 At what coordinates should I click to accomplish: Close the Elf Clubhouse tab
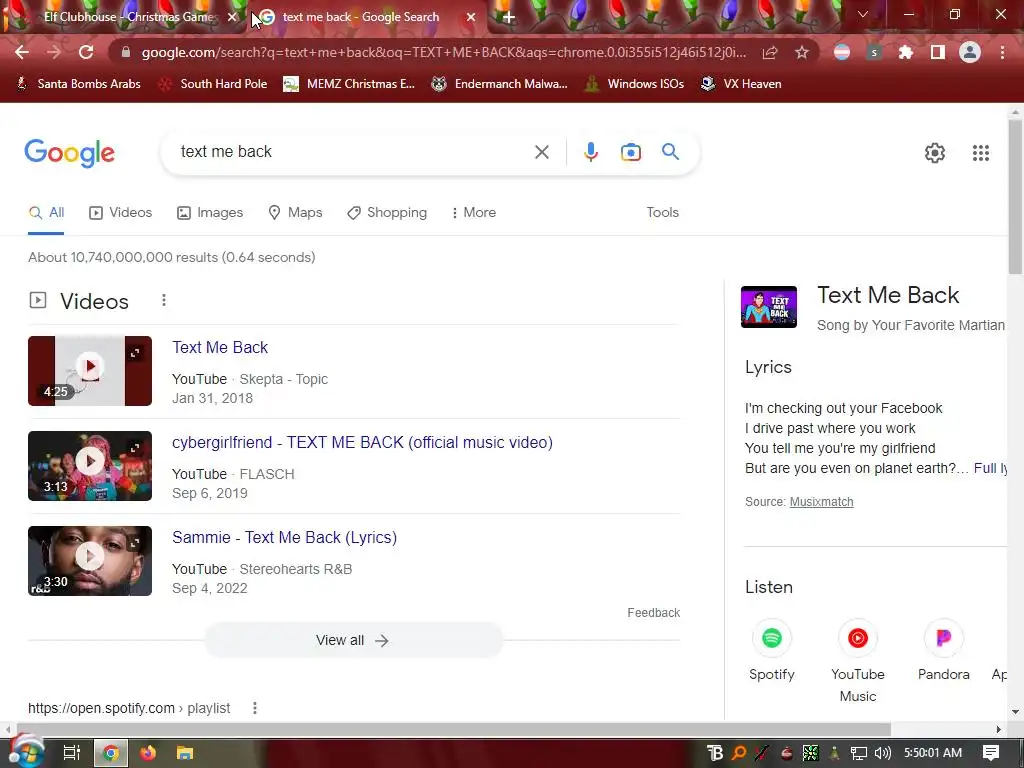(232, 18)
